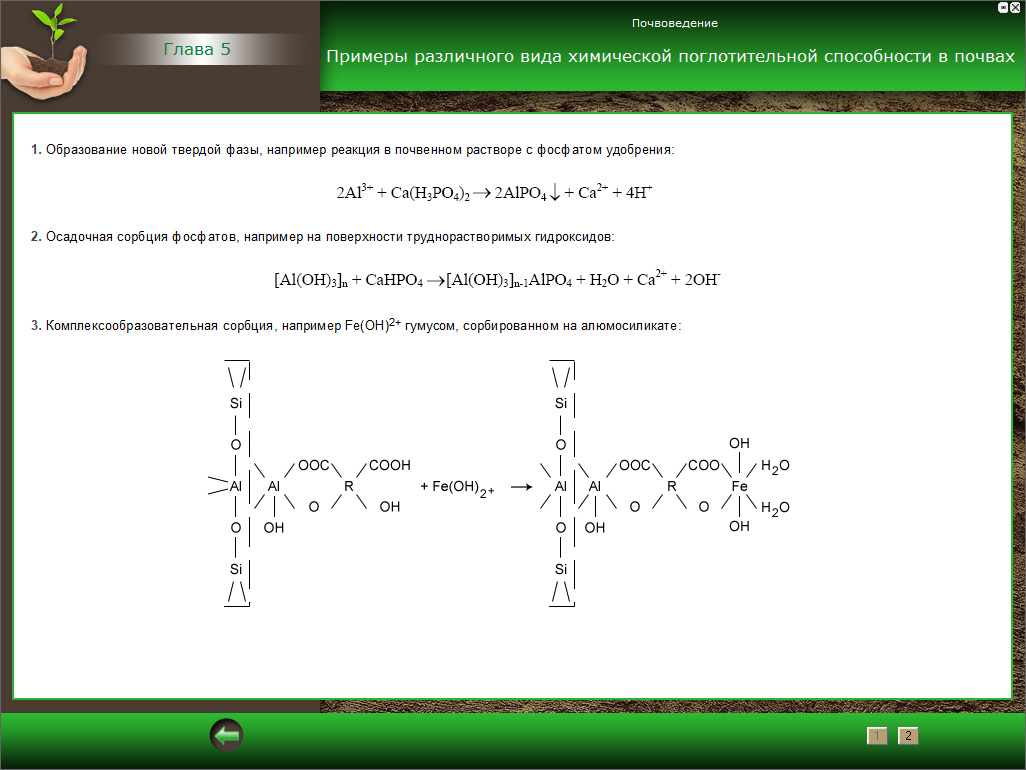Minimize the window with the top-right button
Screen dimensions: 1026x770
[x=1003, y=7]
